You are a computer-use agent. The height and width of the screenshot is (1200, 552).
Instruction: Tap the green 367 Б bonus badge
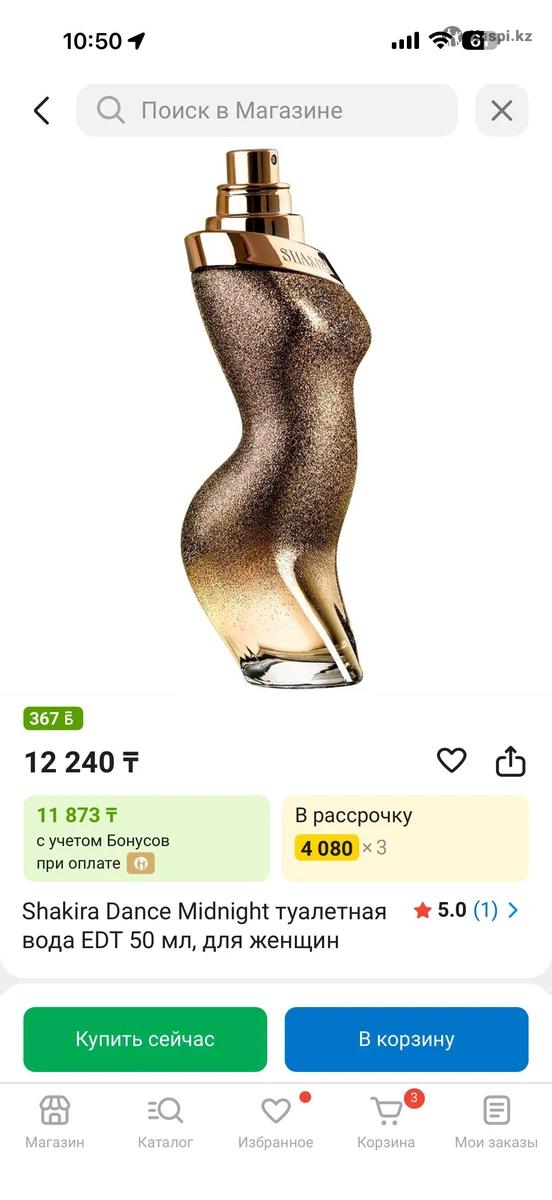point(53,718)
